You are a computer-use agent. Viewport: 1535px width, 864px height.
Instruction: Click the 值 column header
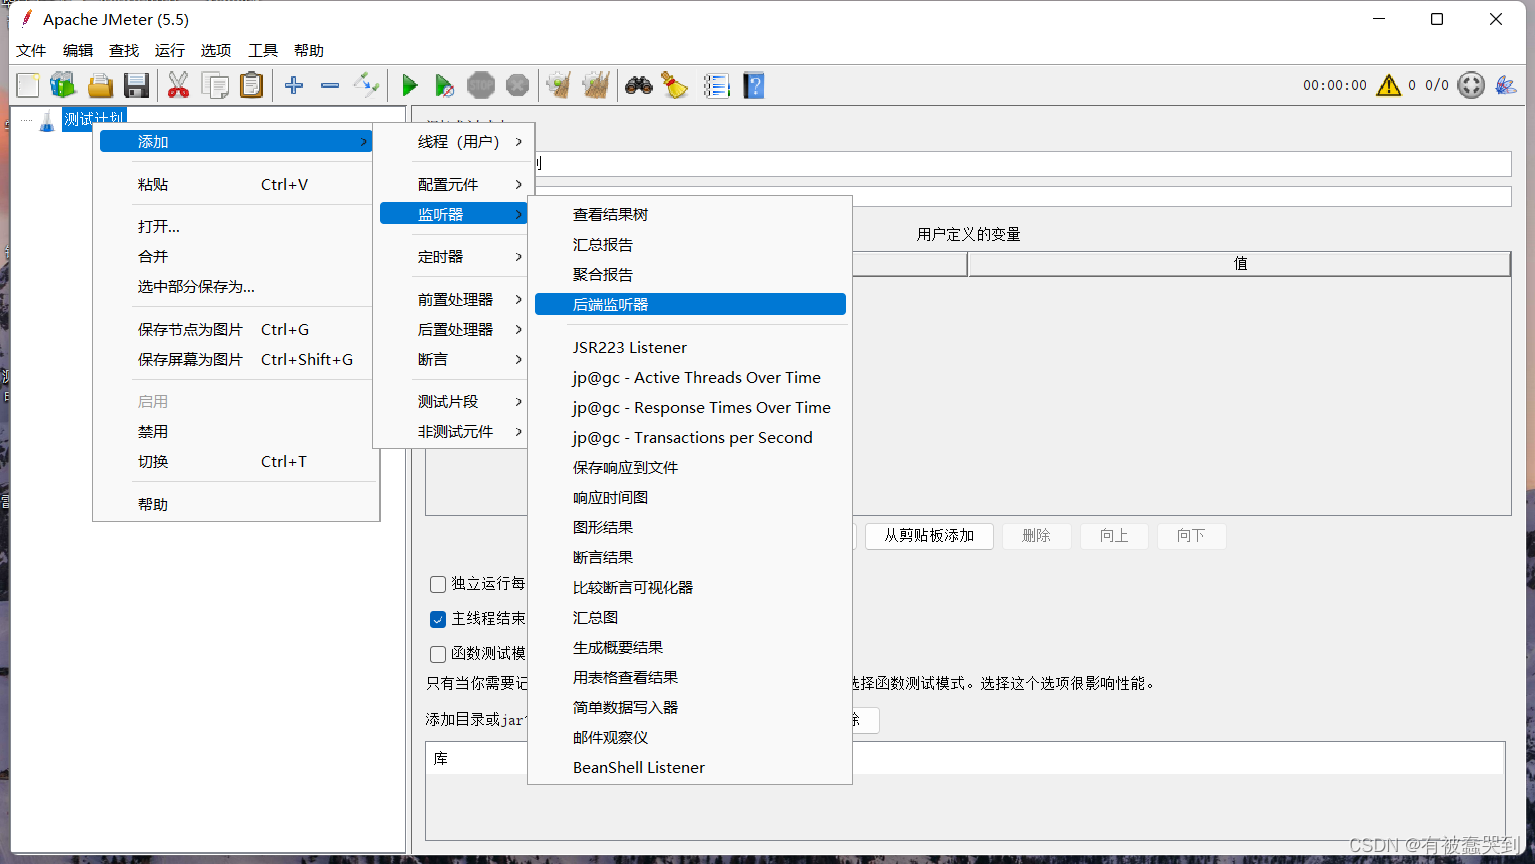pyautogui.click(x=1239, y=264)
